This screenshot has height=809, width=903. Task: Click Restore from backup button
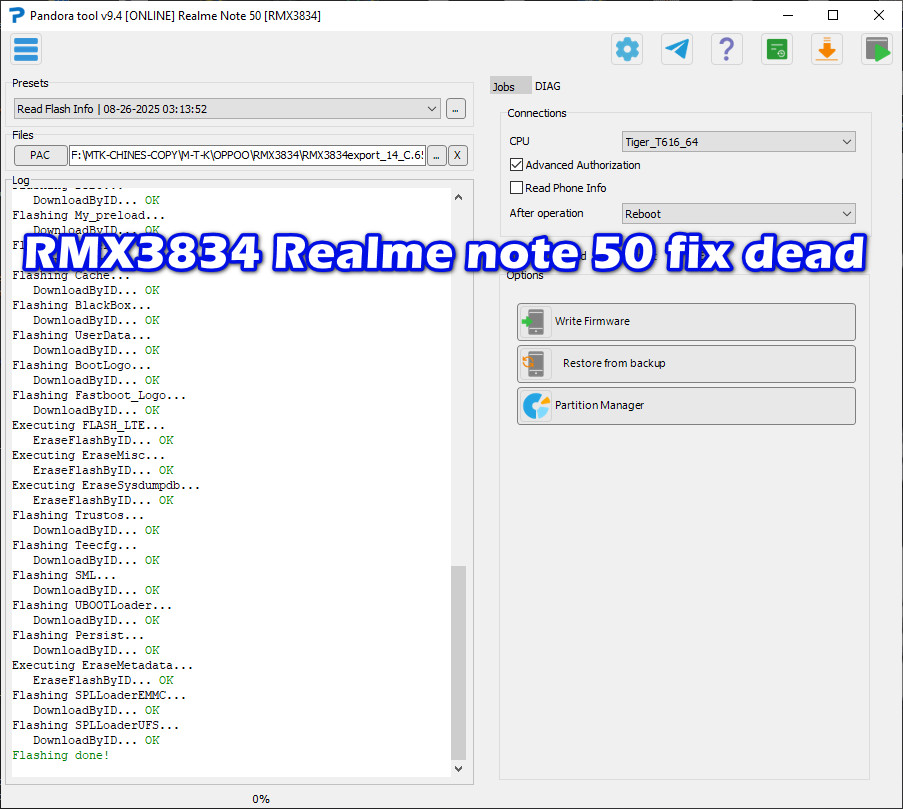pos(686,364)
